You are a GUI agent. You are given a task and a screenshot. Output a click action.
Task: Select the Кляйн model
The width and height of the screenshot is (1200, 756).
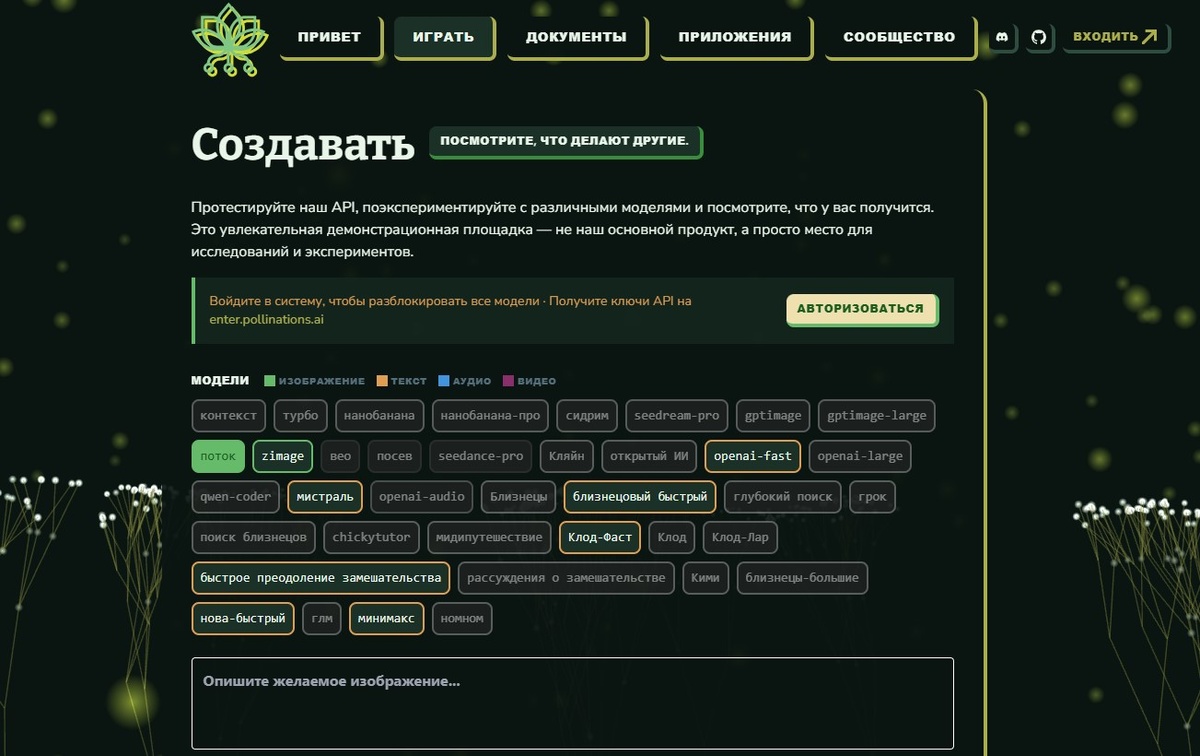(567, 456)
